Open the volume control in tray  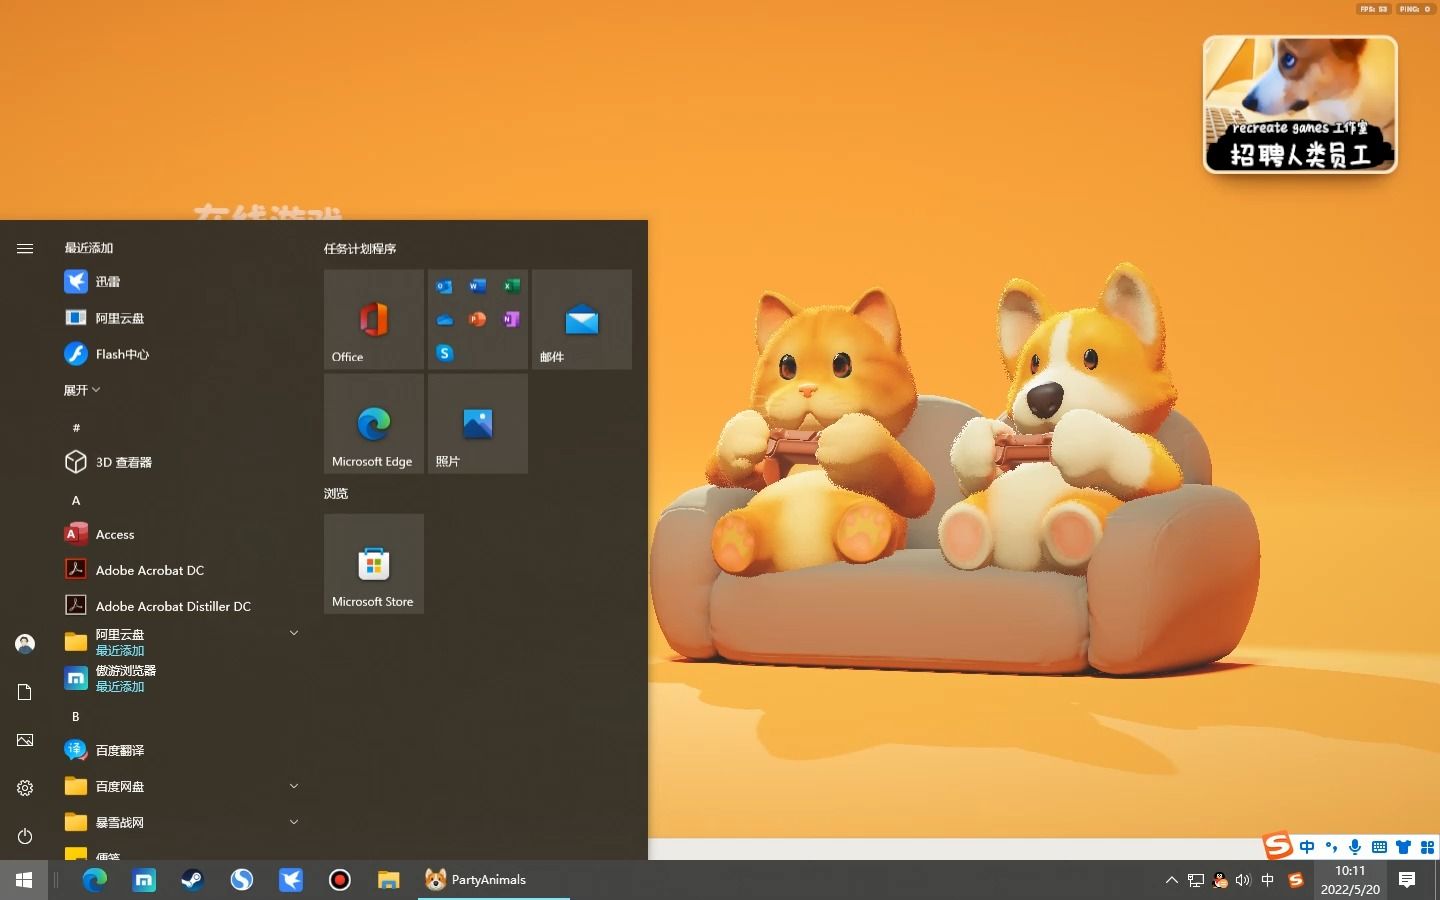coord(1243,880)
